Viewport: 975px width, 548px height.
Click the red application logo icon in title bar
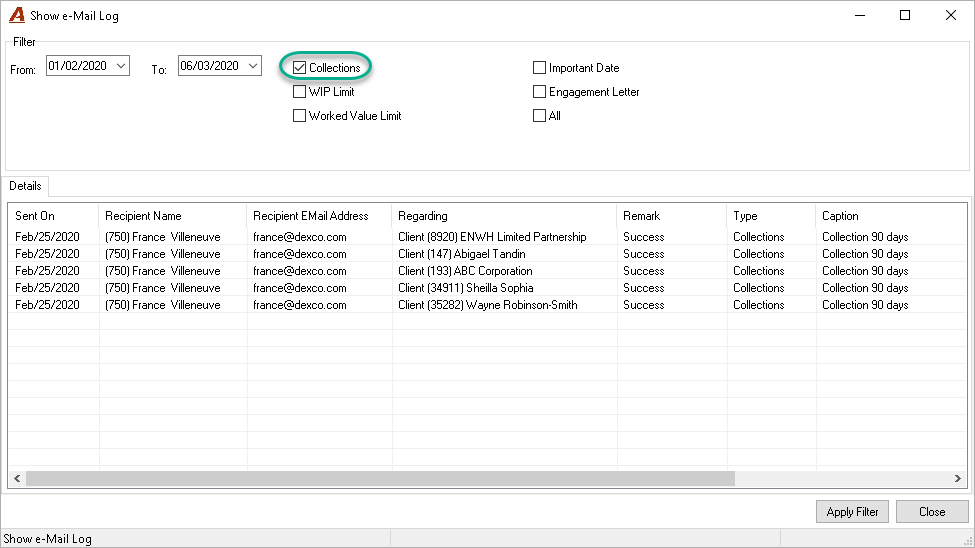17,15
